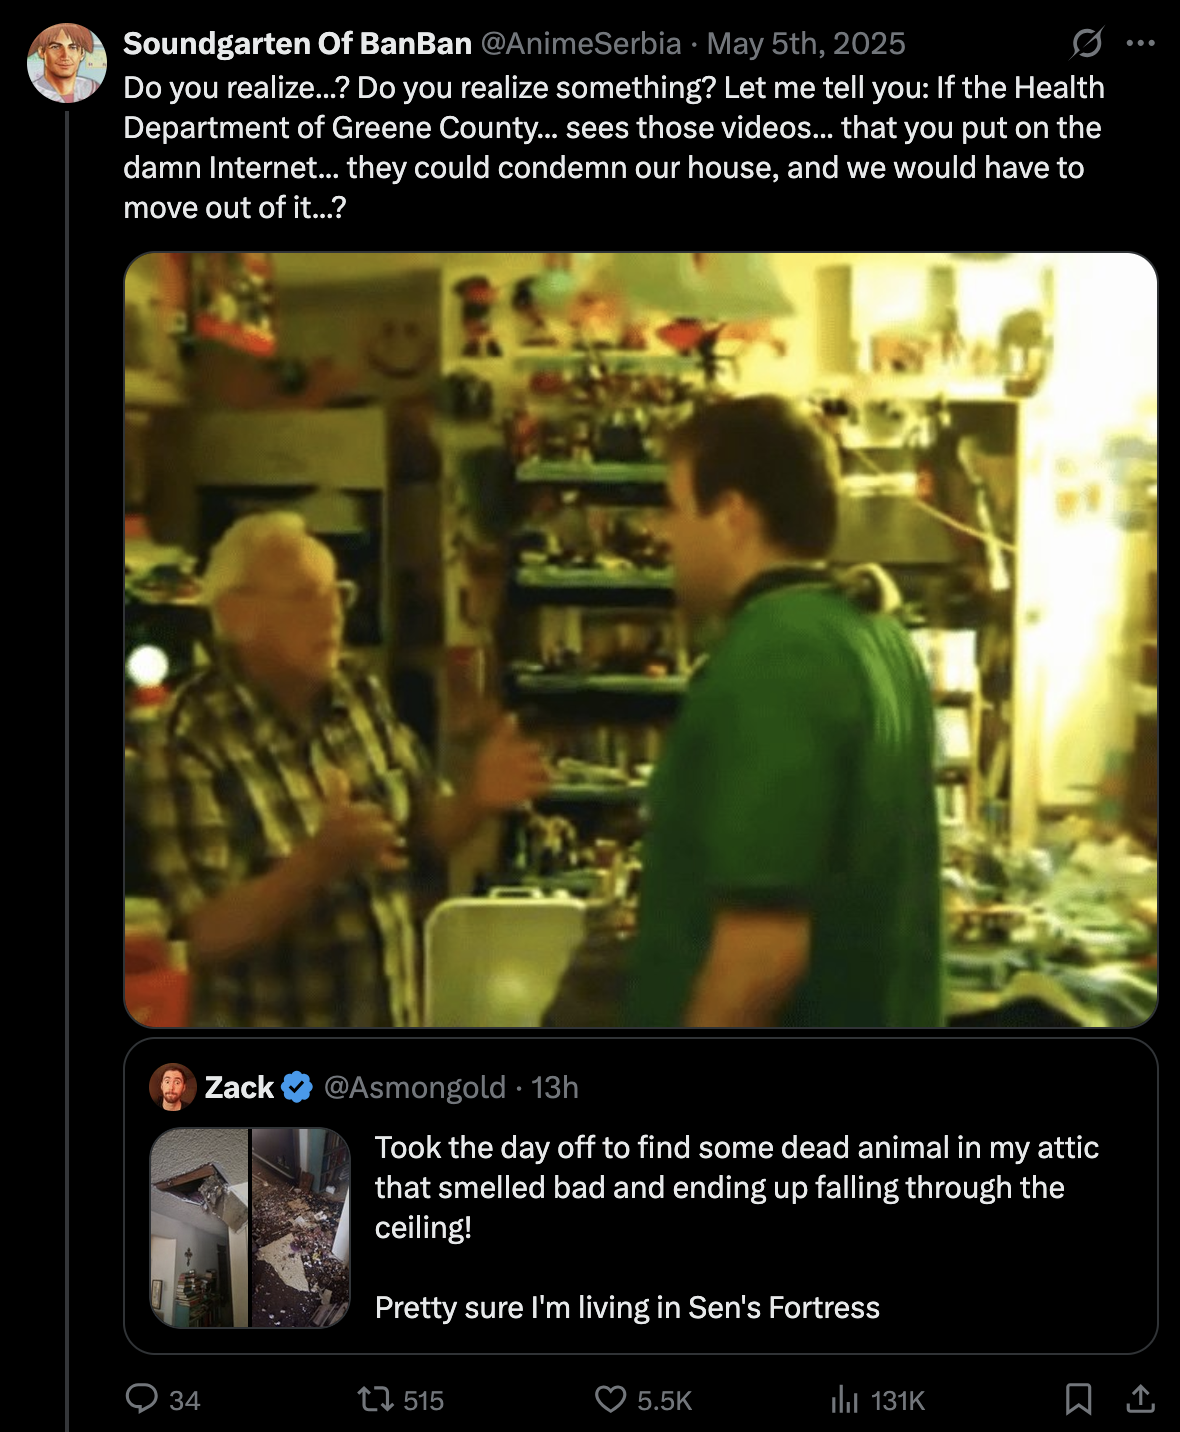1180x1432 pixels.
Task: Click Zack's blue verified badge
Action: 297,1087
